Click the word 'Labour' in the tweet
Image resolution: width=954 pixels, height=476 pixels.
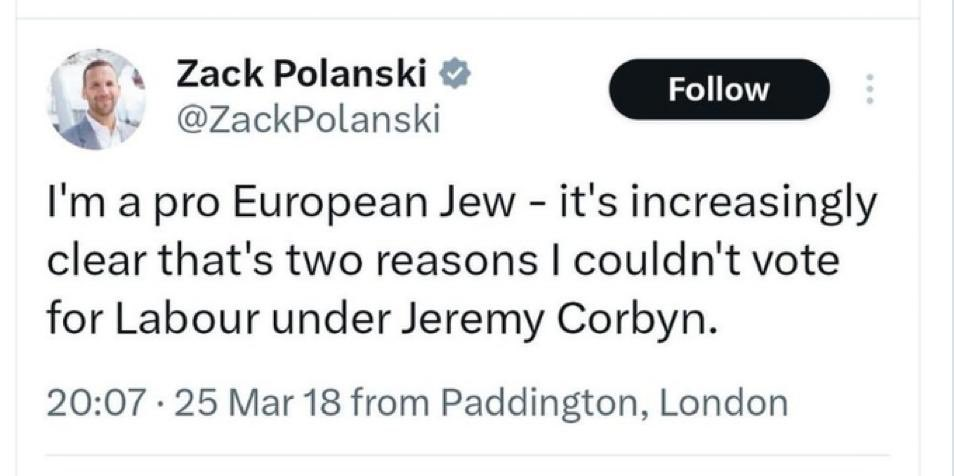coord(168,319)
